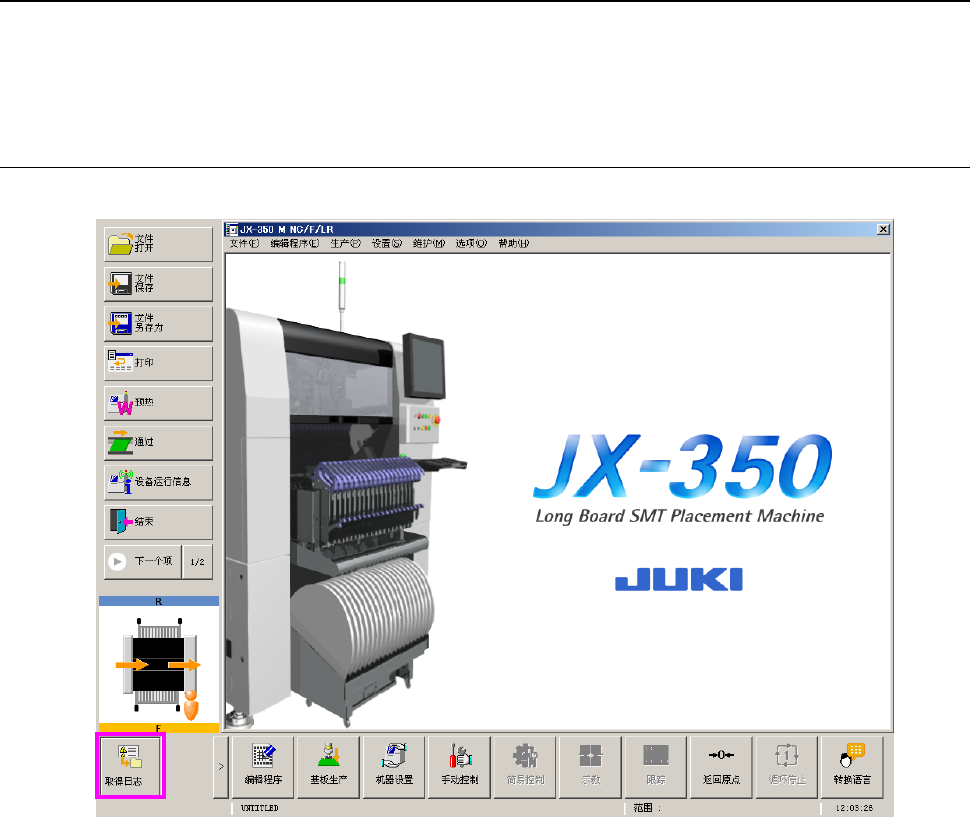The height and width of the screenshot is (817, 970).
Task: Select the UNTITLED status bar text
Action: coord(260,808)
